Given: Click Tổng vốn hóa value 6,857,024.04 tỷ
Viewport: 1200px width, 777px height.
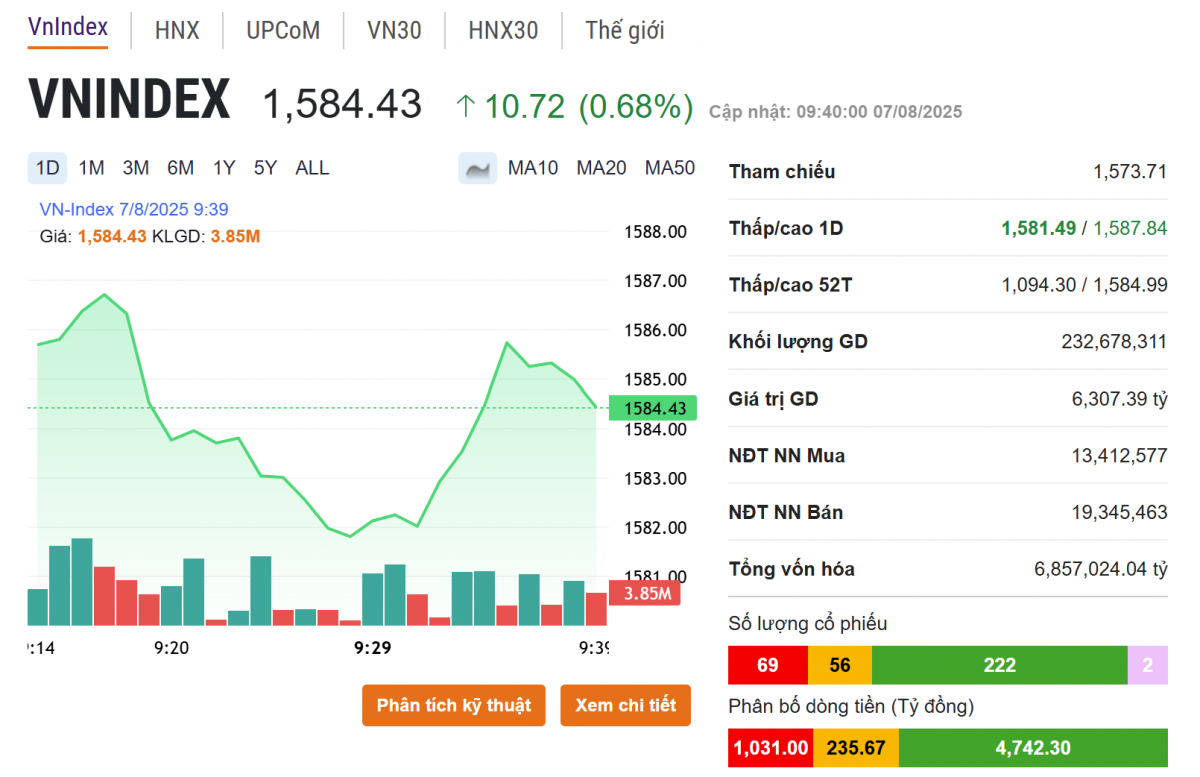Looking at the screenshot, I should point(1101,570).
